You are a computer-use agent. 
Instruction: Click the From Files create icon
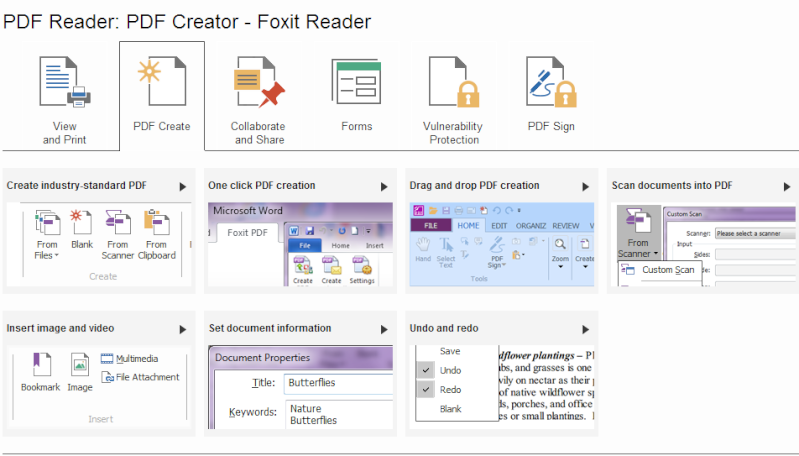point(47,234)
